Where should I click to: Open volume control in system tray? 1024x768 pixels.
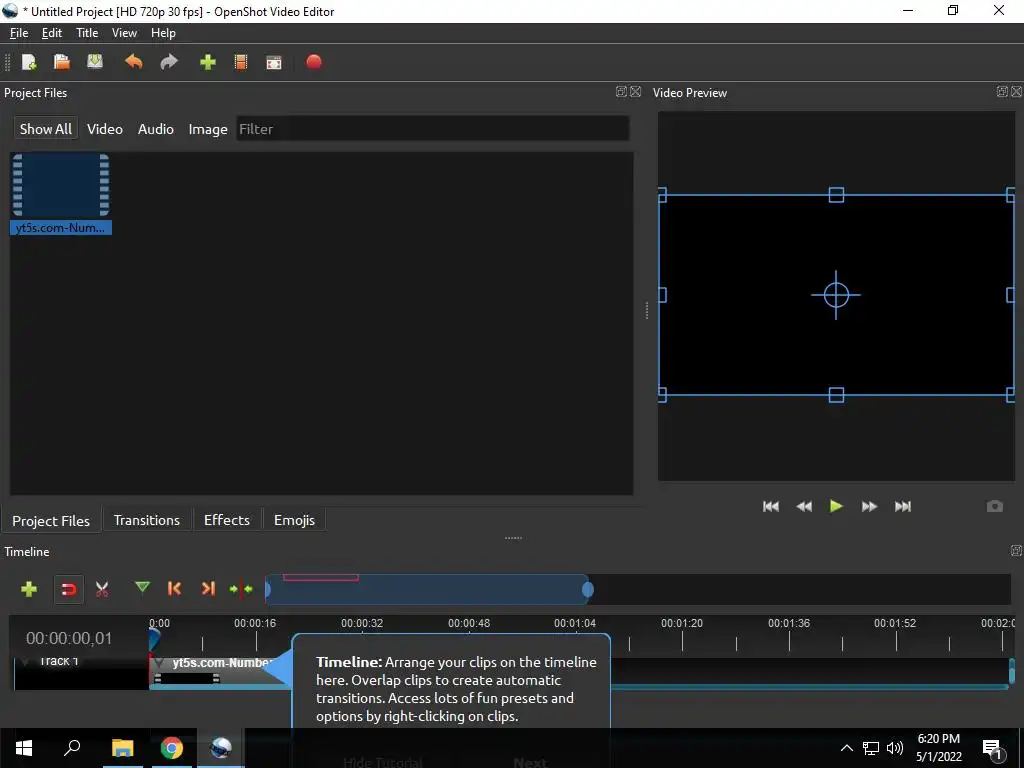point(895,748)
